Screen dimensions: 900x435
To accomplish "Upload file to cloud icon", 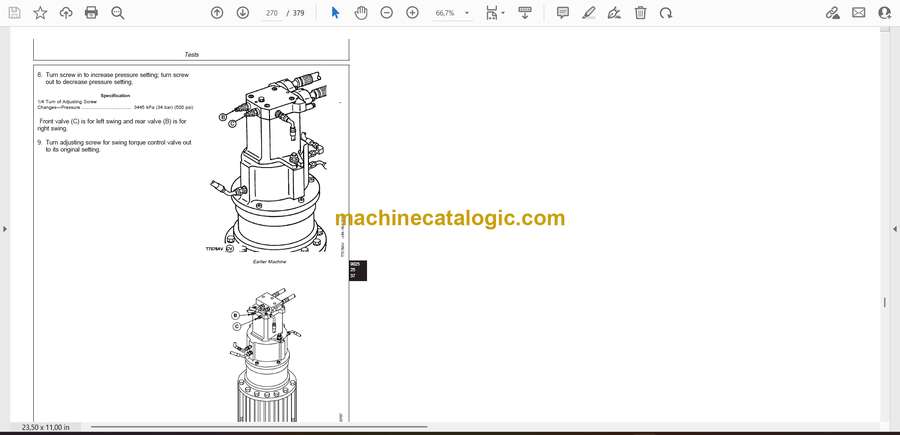I will click(x=66, y=13).
